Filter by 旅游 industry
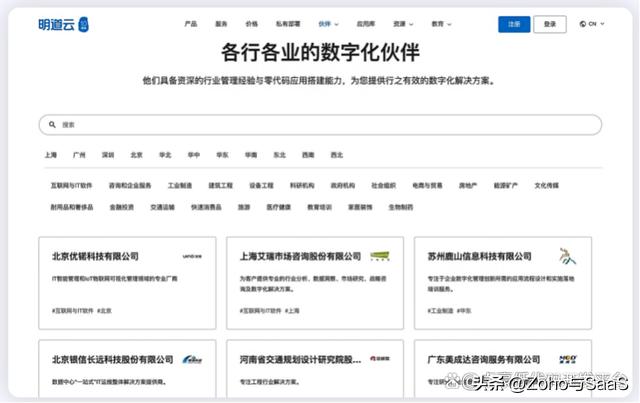Image resolution: width=640 pixels, height=403 pixels. point(244,207)
